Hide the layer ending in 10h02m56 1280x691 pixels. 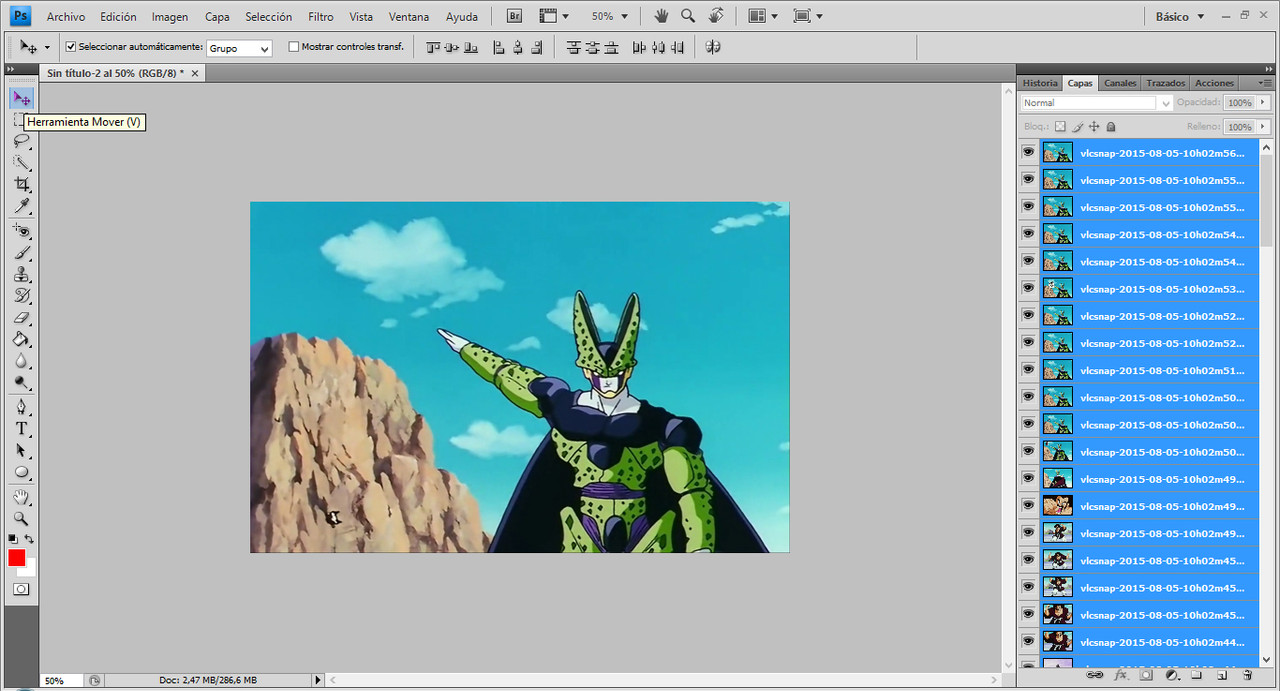click(1028, 152)
